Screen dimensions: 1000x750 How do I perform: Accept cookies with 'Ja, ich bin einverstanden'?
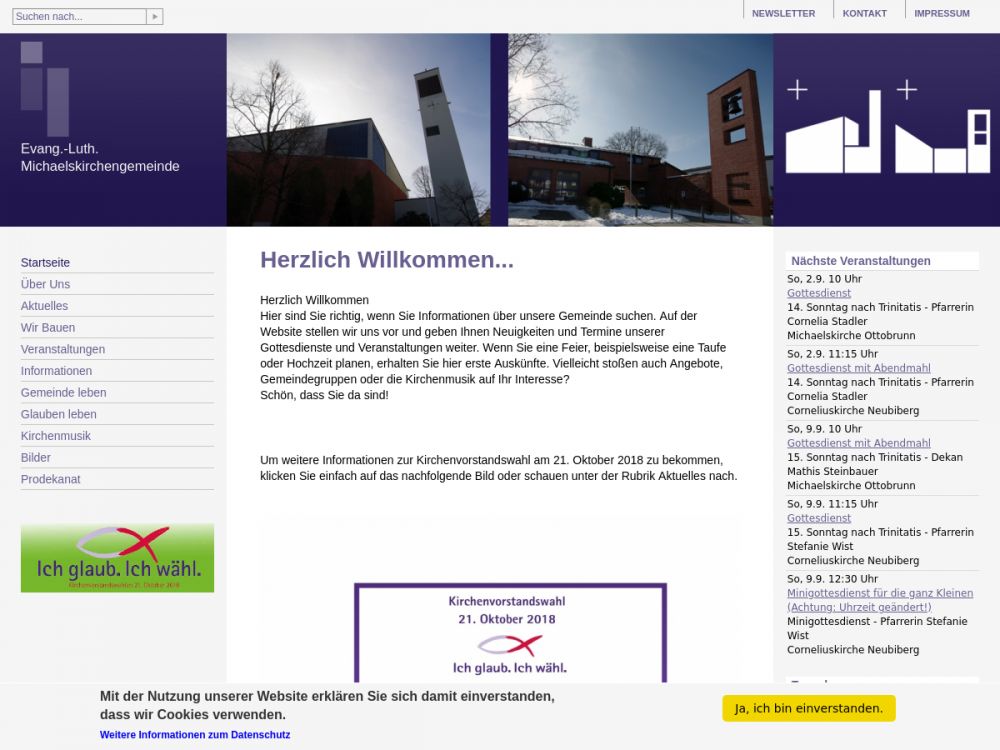pos(808,709)
